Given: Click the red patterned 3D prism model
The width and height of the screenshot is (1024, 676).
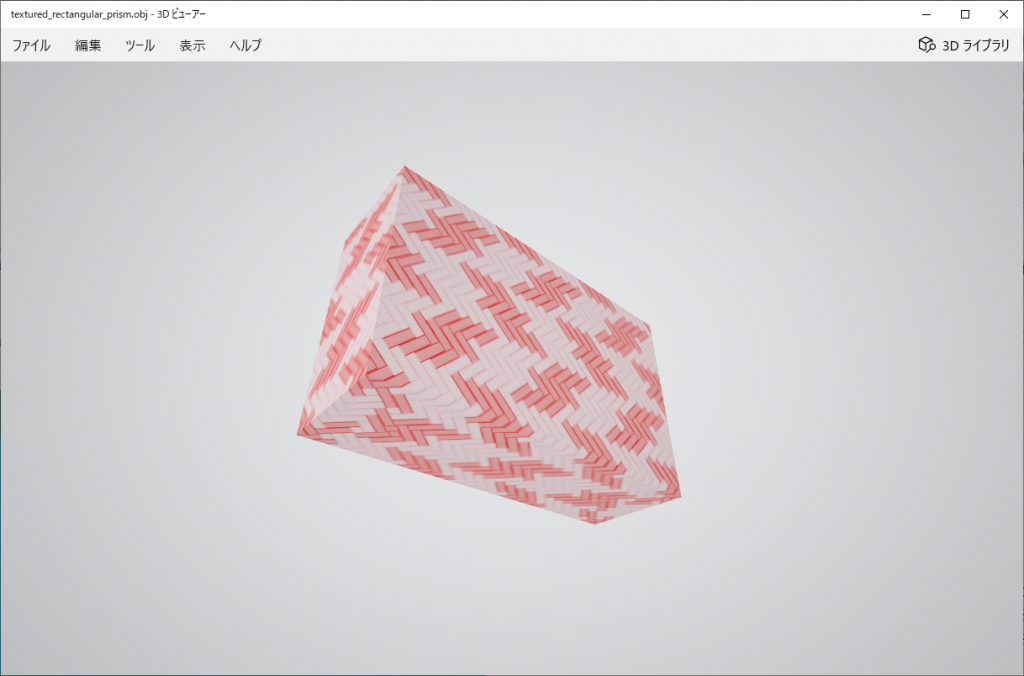Looking at the screenshot, I should click(489, 345).
